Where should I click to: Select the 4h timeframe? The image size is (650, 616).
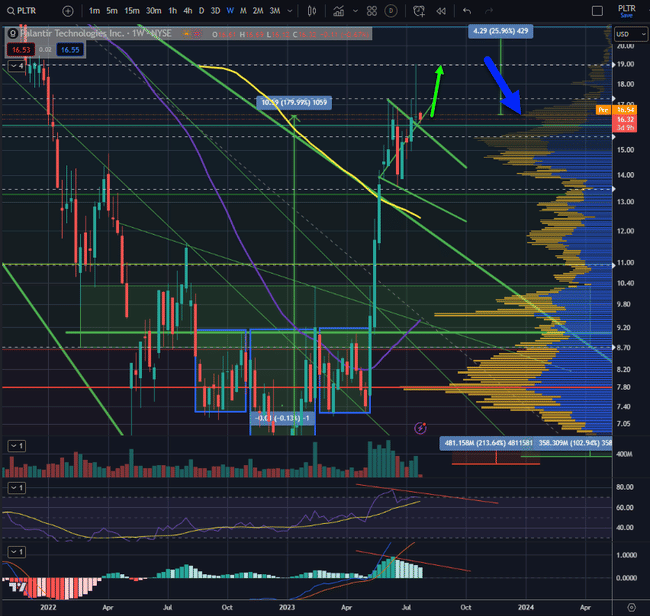(x=187, y=10)
